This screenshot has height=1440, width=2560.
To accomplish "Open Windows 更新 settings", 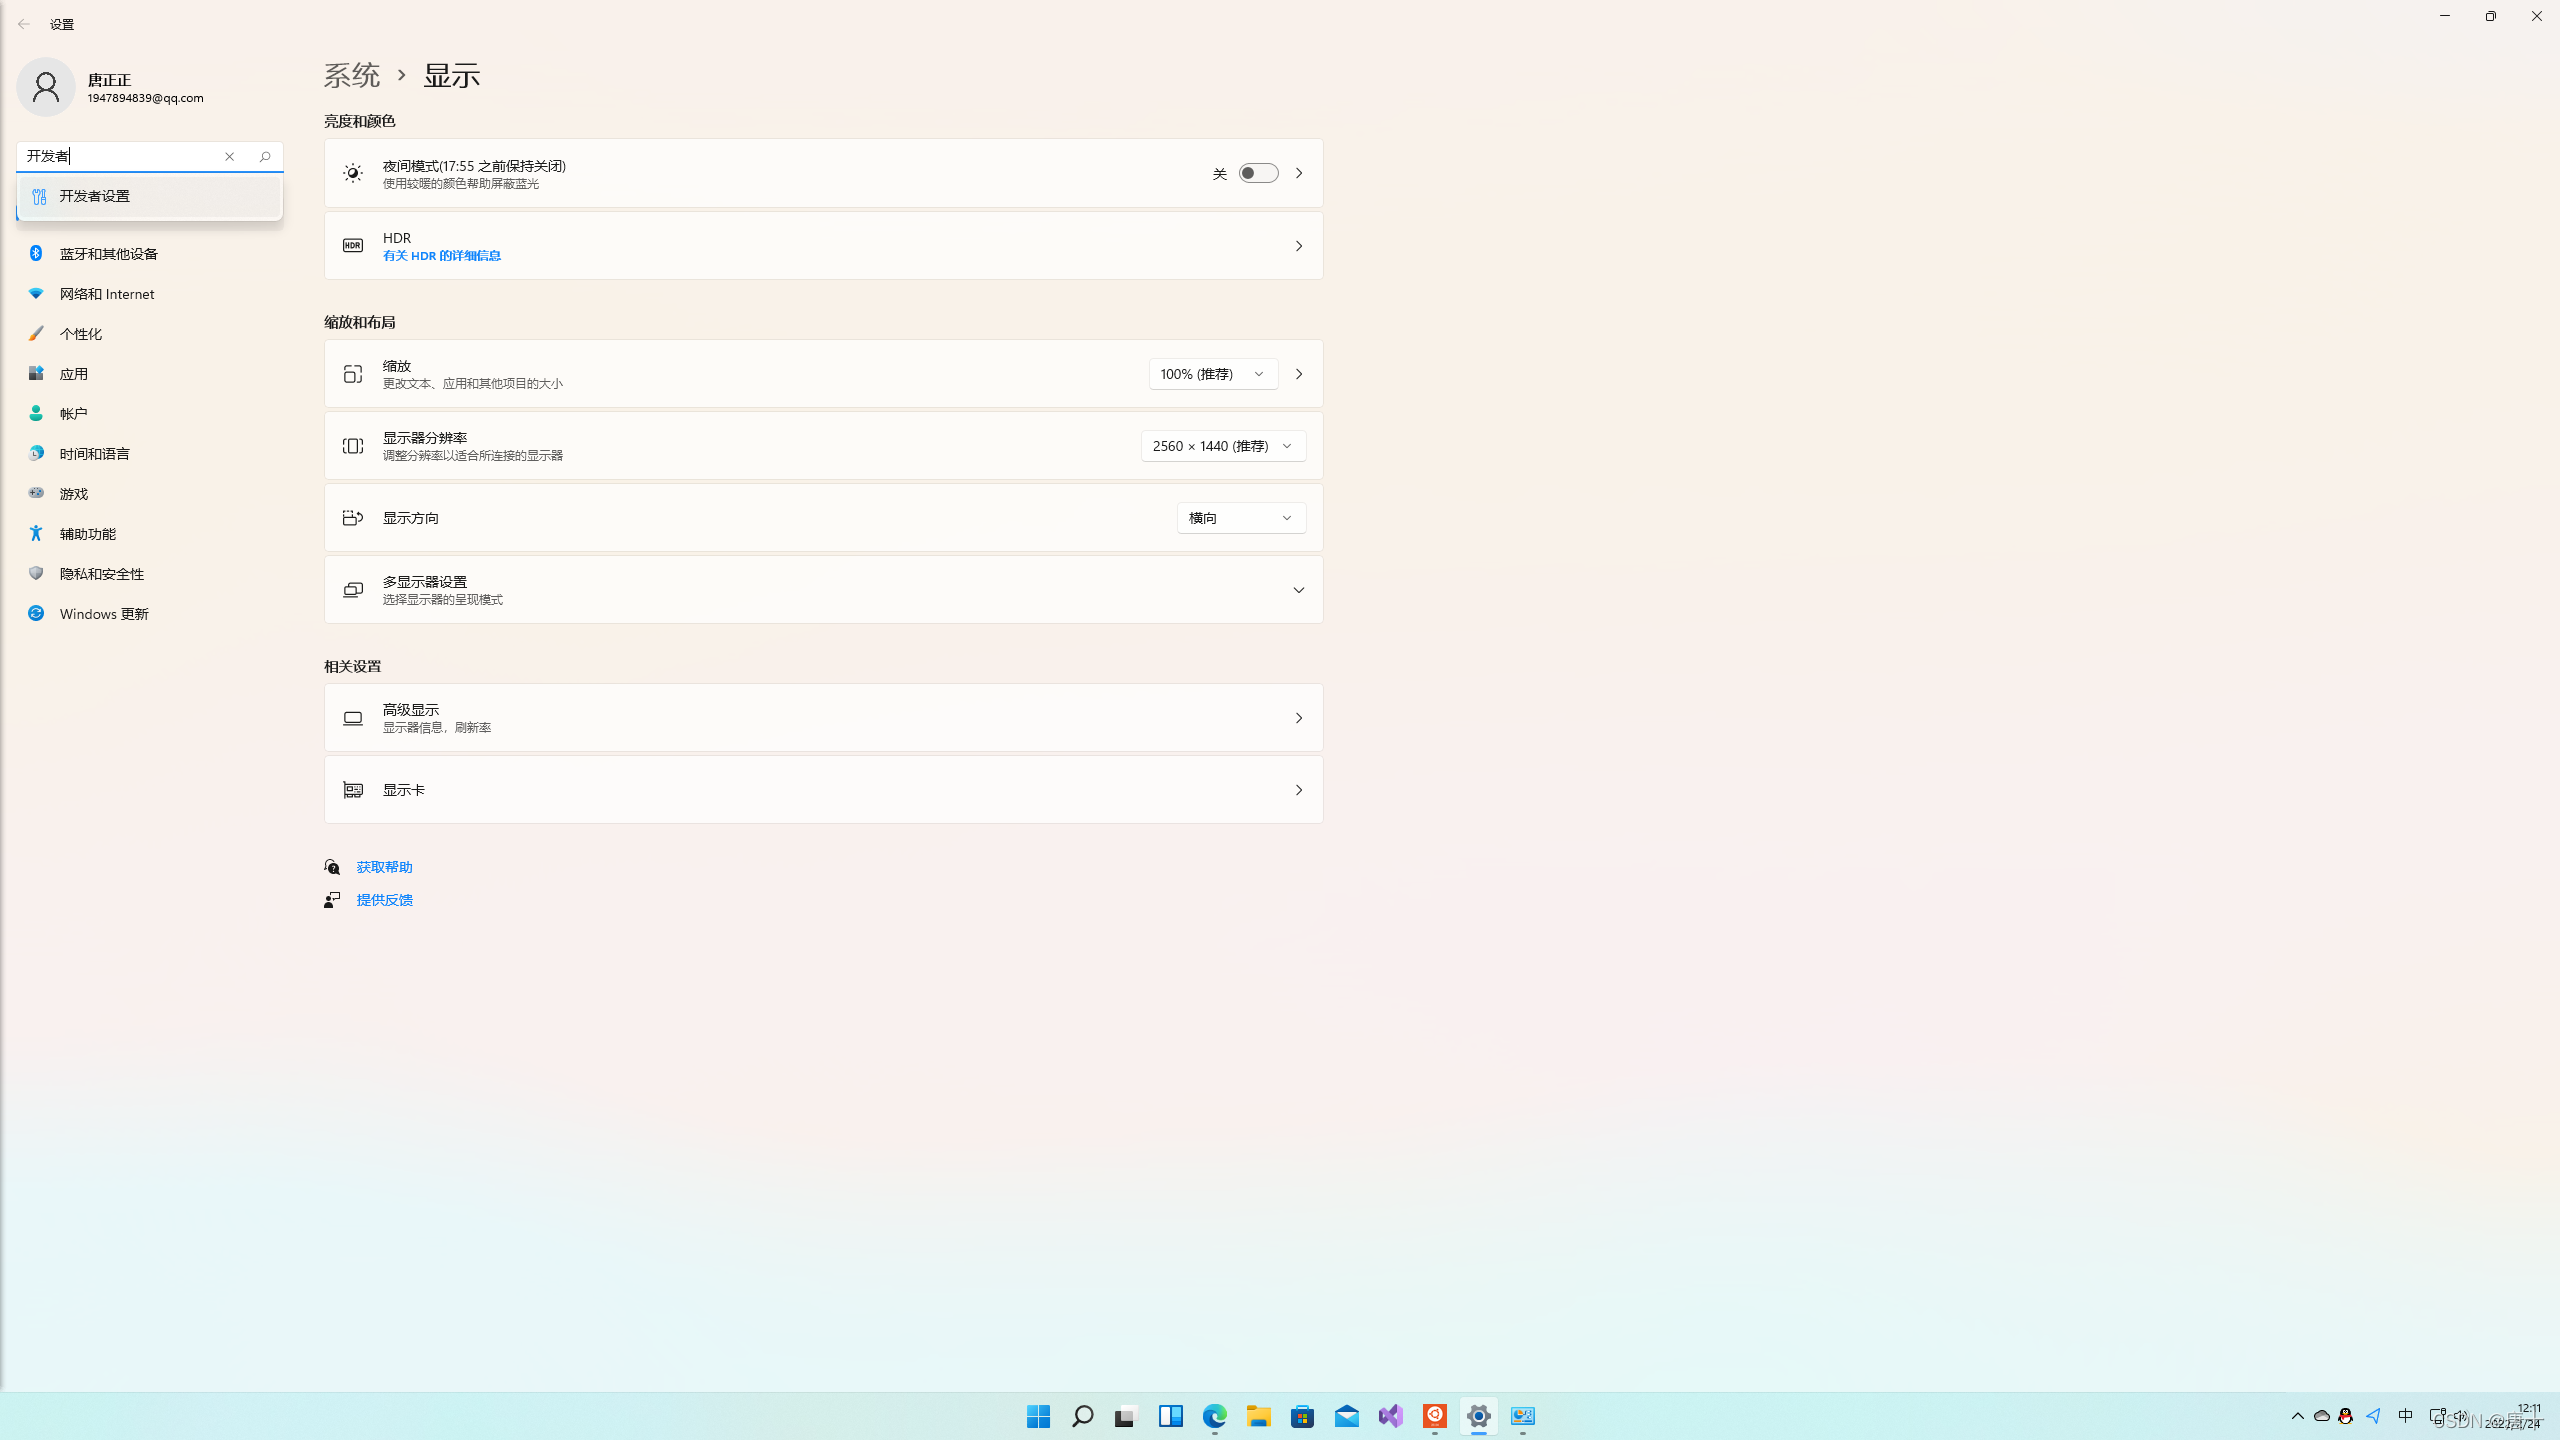I will [x=150, y=614].
